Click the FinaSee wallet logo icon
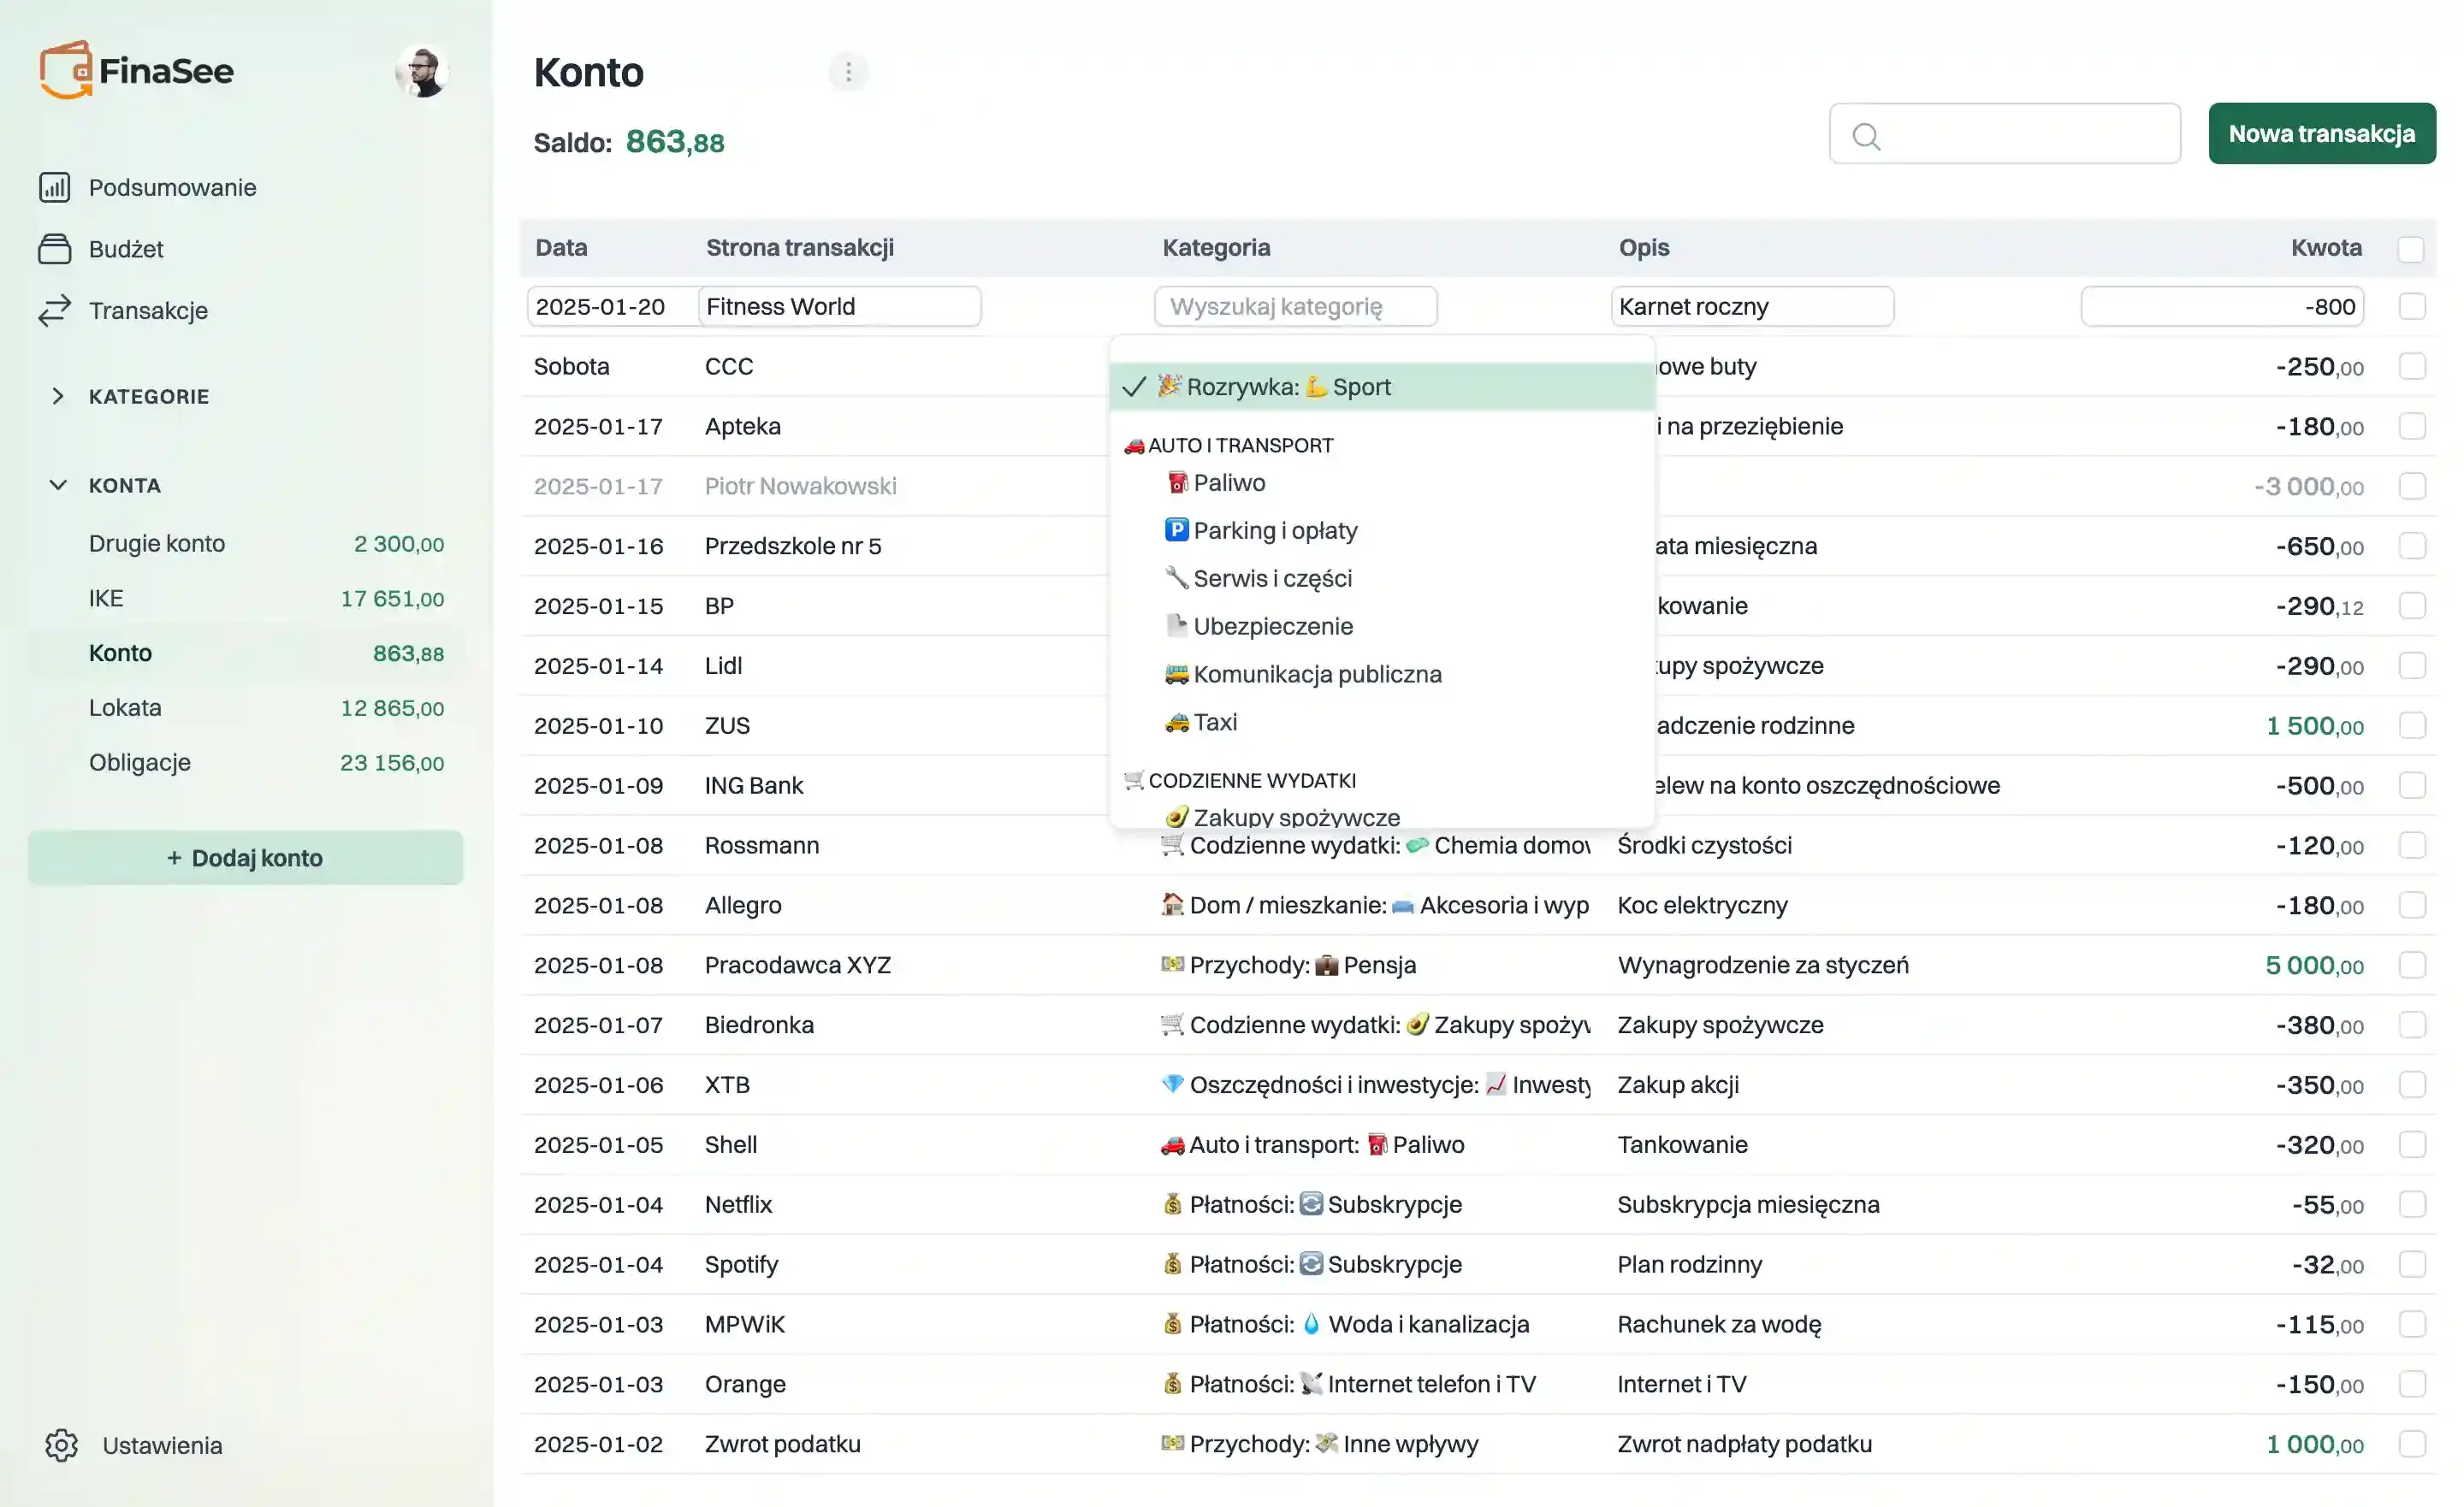 65,70
